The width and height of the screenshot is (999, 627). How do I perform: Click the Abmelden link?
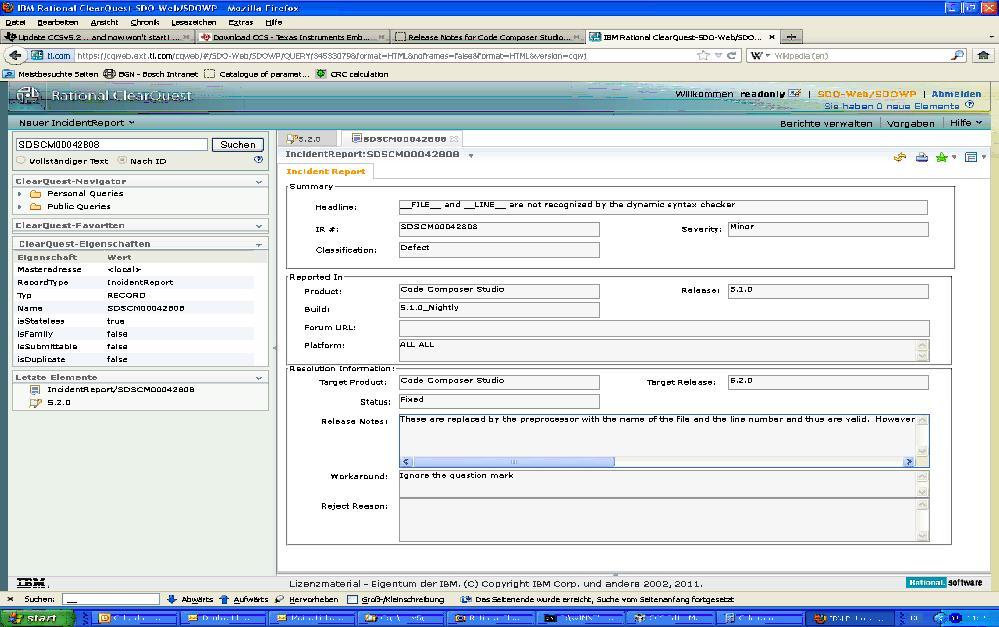click(956, 94)
